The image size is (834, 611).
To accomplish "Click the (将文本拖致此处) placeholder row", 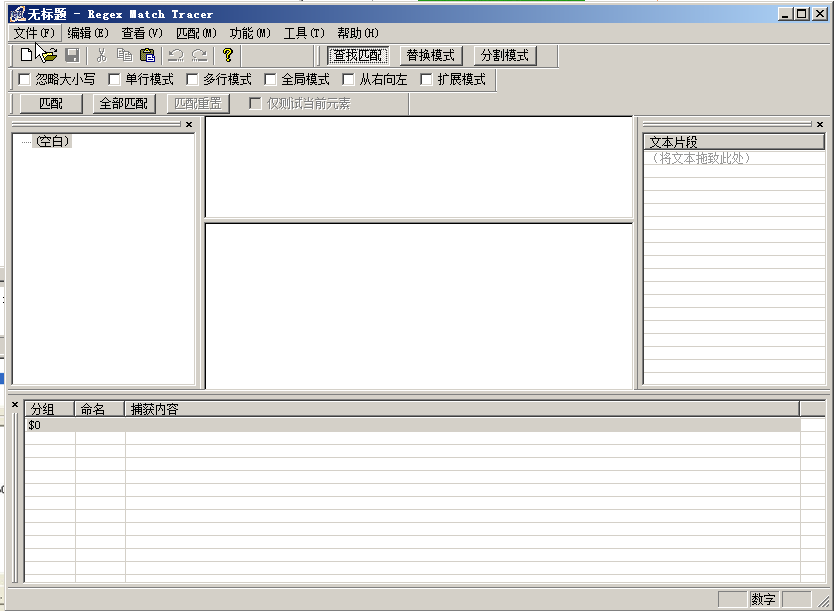I will point(734,158).
